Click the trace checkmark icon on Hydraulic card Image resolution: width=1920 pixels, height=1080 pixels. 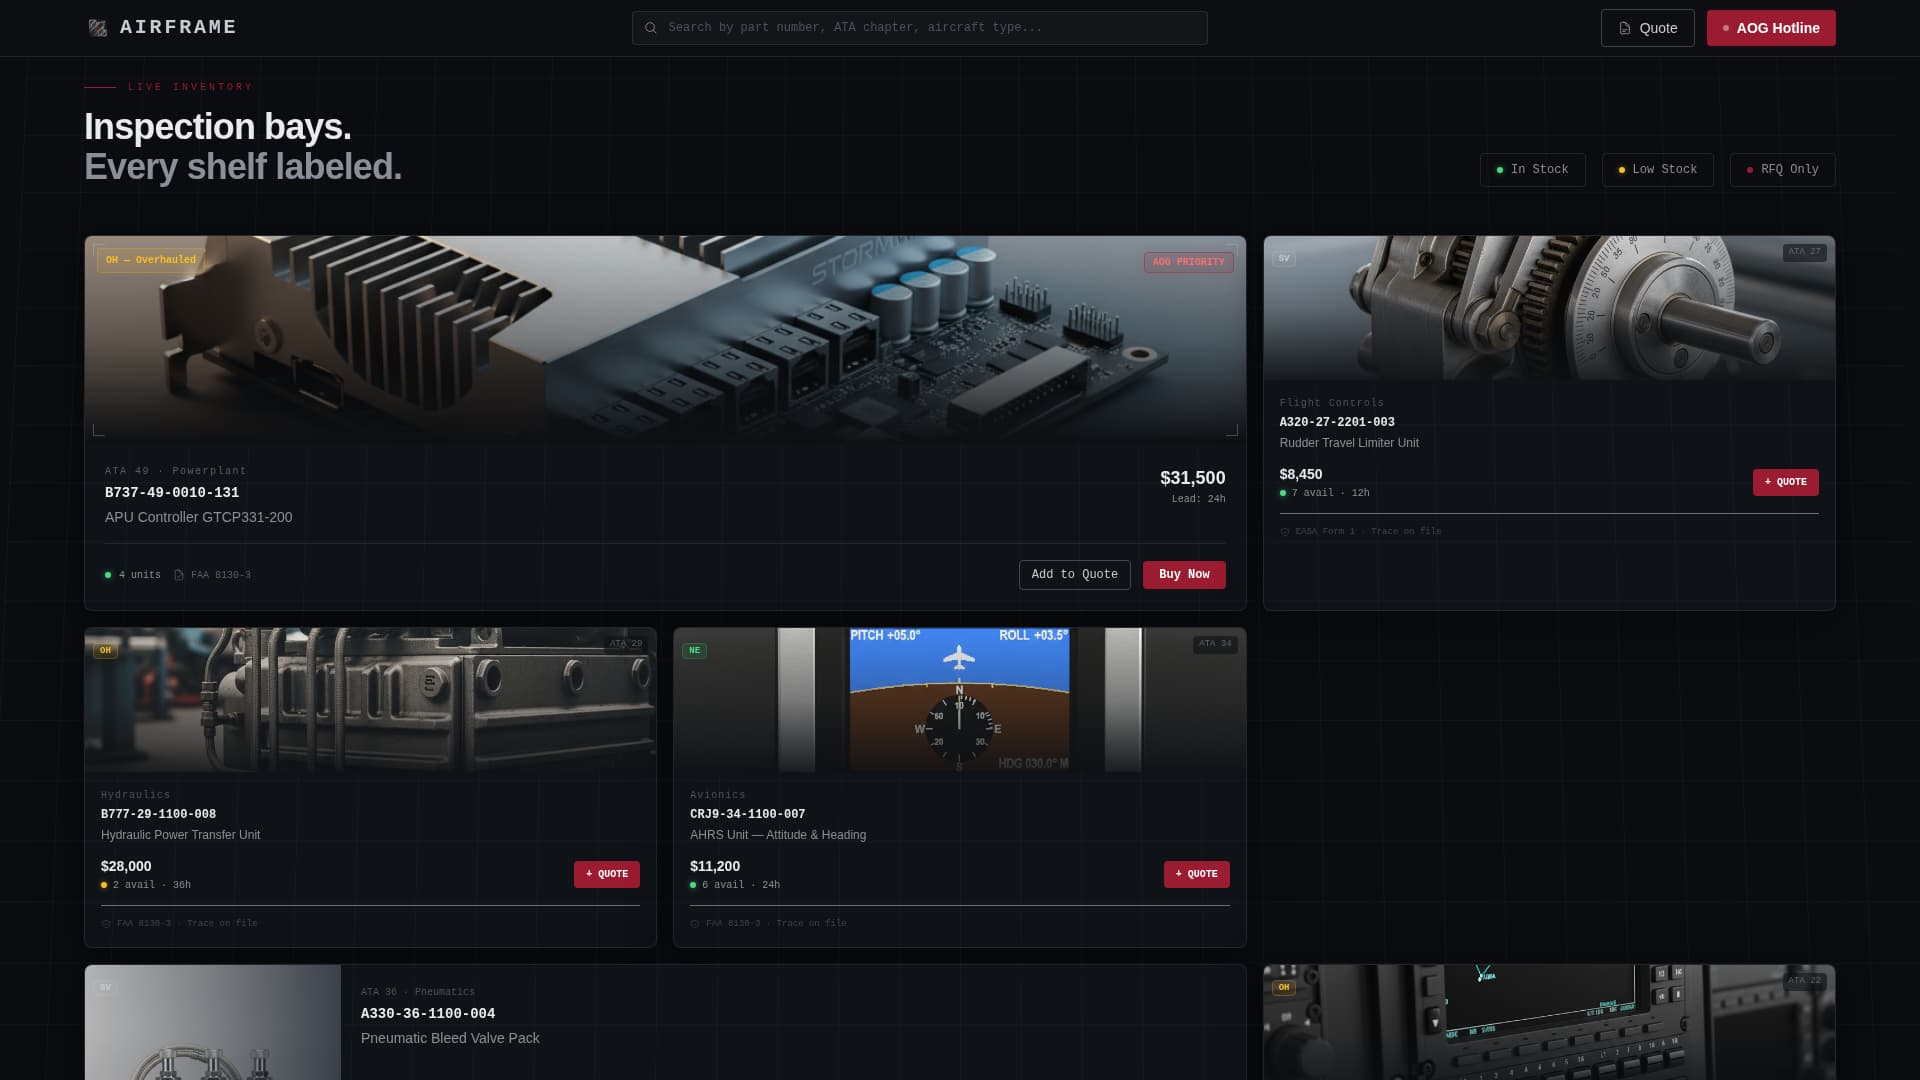pos(105,923)
